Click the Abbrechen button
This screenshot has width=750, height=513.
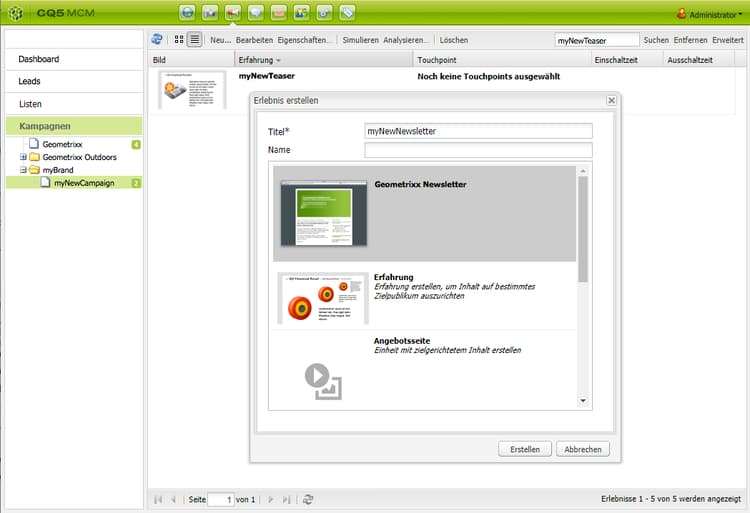pyautogui.click(x=583, y=449)
